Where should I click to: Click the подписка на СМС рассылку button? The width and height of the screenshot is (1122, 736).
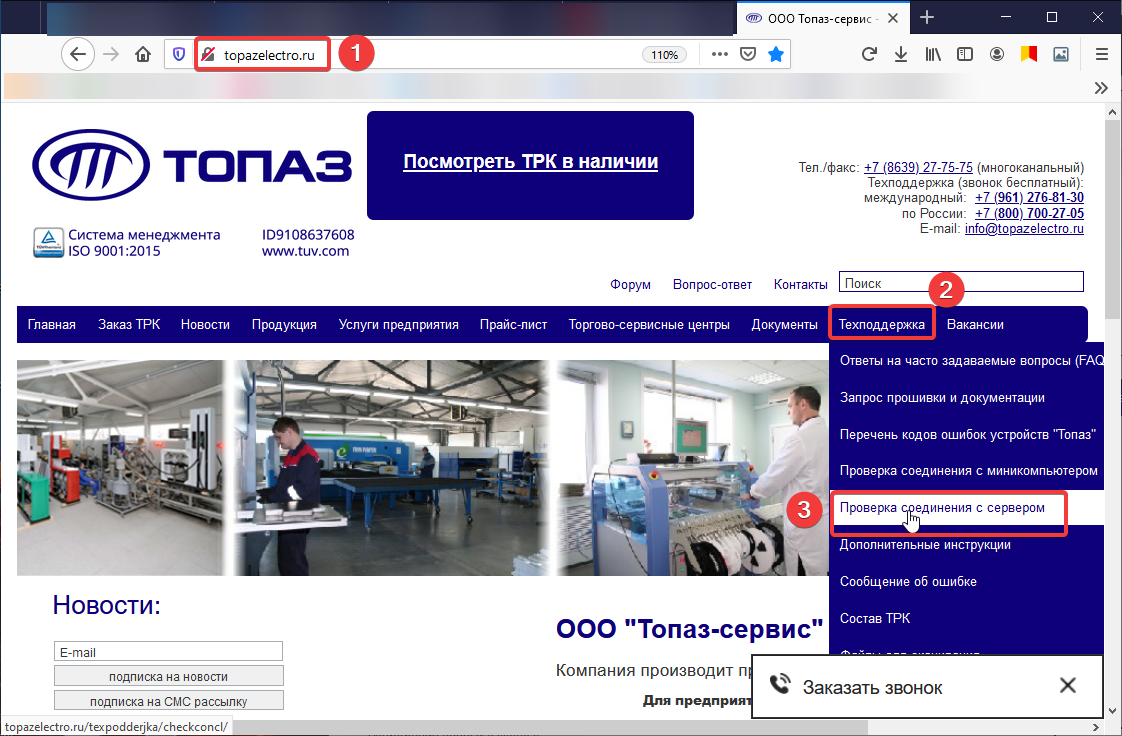168,701
